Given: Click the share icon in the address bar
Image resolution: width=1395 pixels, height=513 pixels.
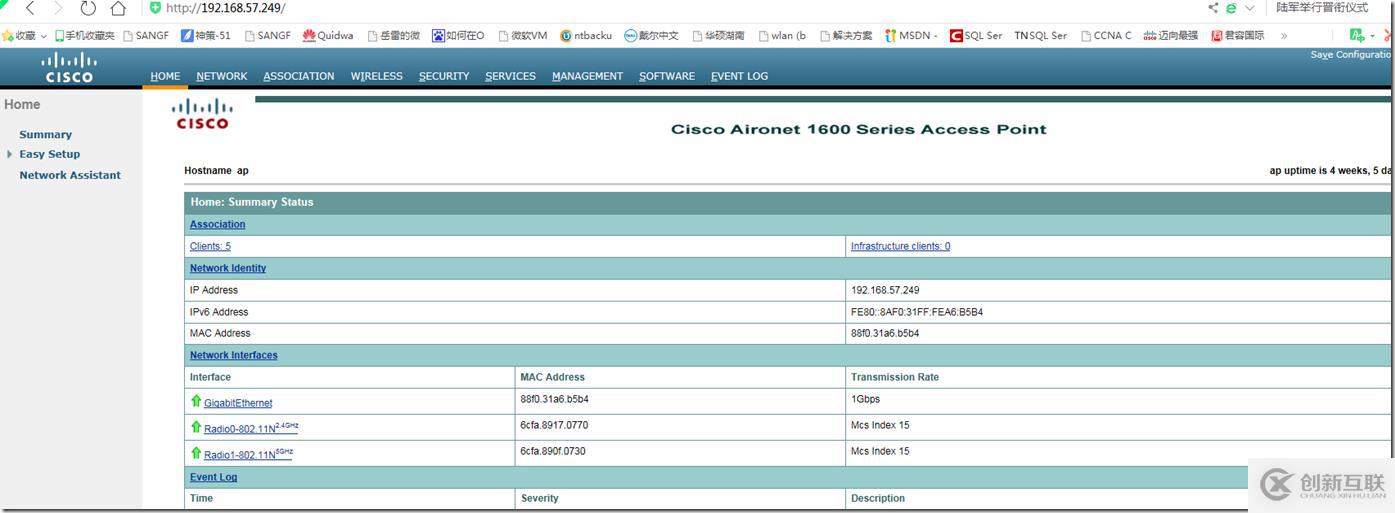Looking at the screenshot, I should [1213, 8].
